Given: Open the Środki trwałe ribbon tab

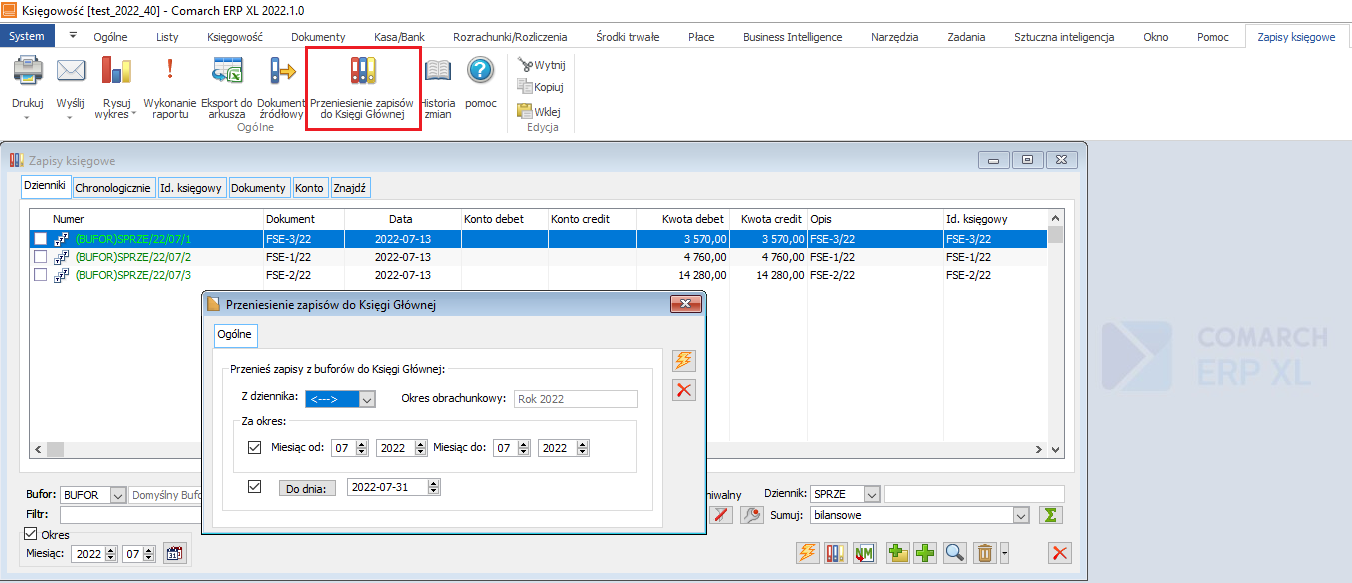Looking at the screenshot, I should (x=627, y=37).
